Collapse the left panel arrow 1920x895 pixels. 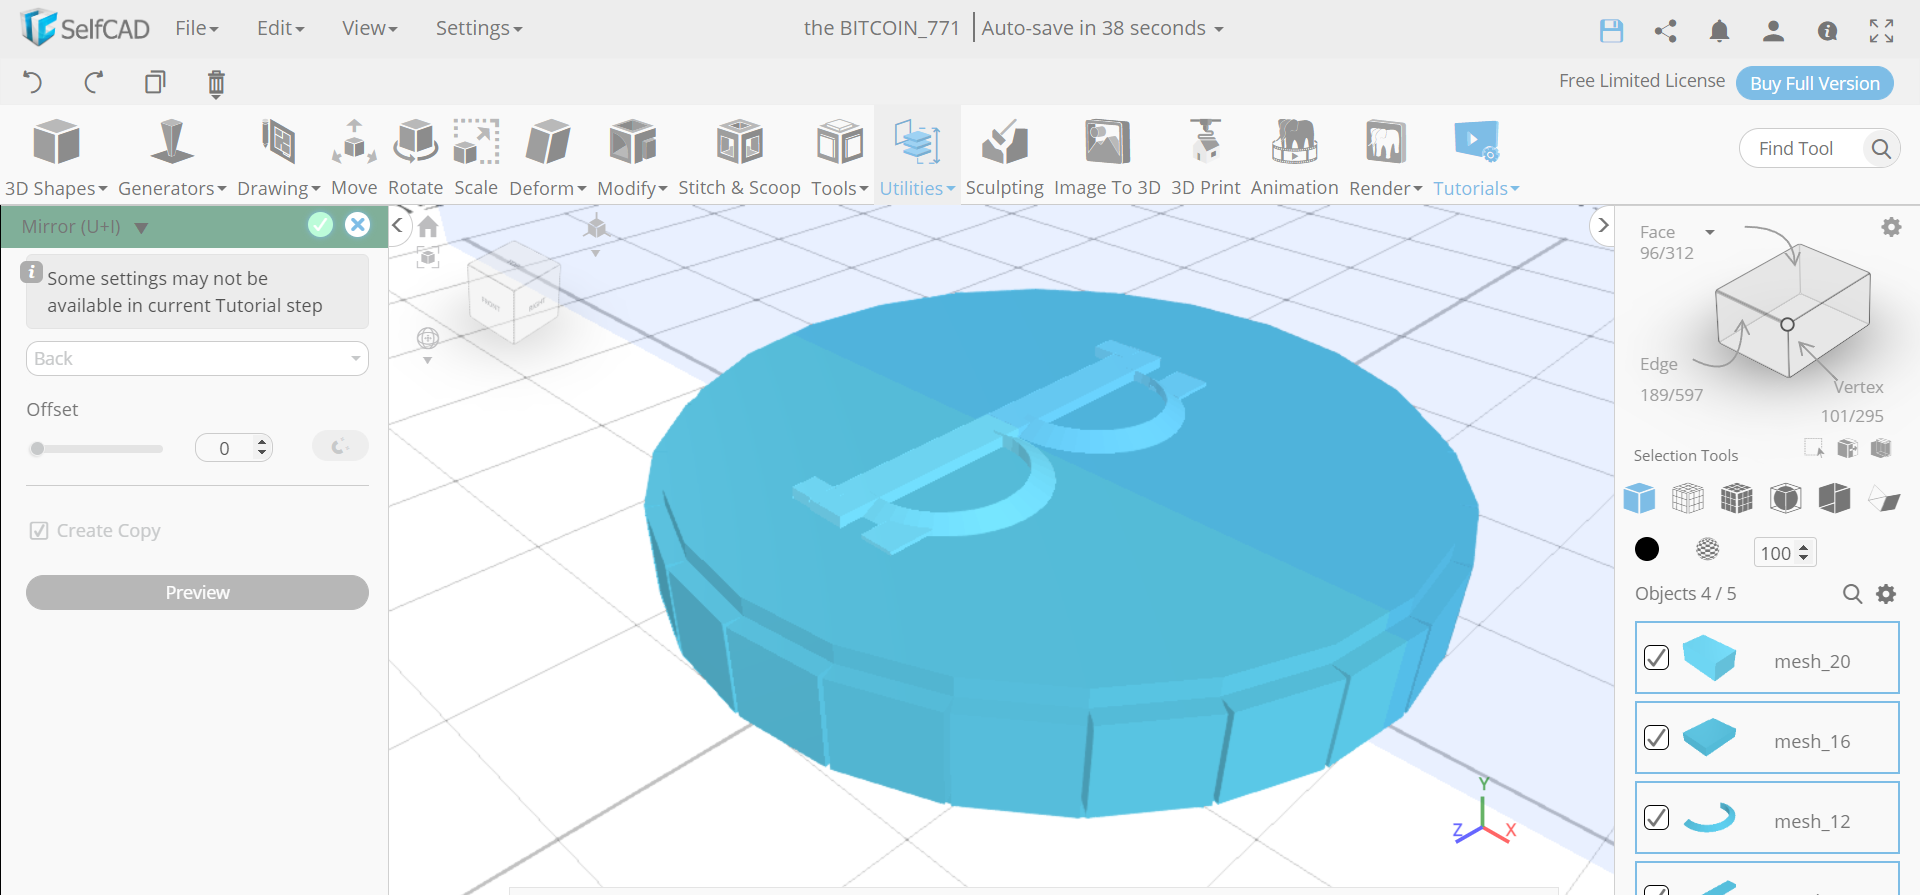tap(398, 225)
